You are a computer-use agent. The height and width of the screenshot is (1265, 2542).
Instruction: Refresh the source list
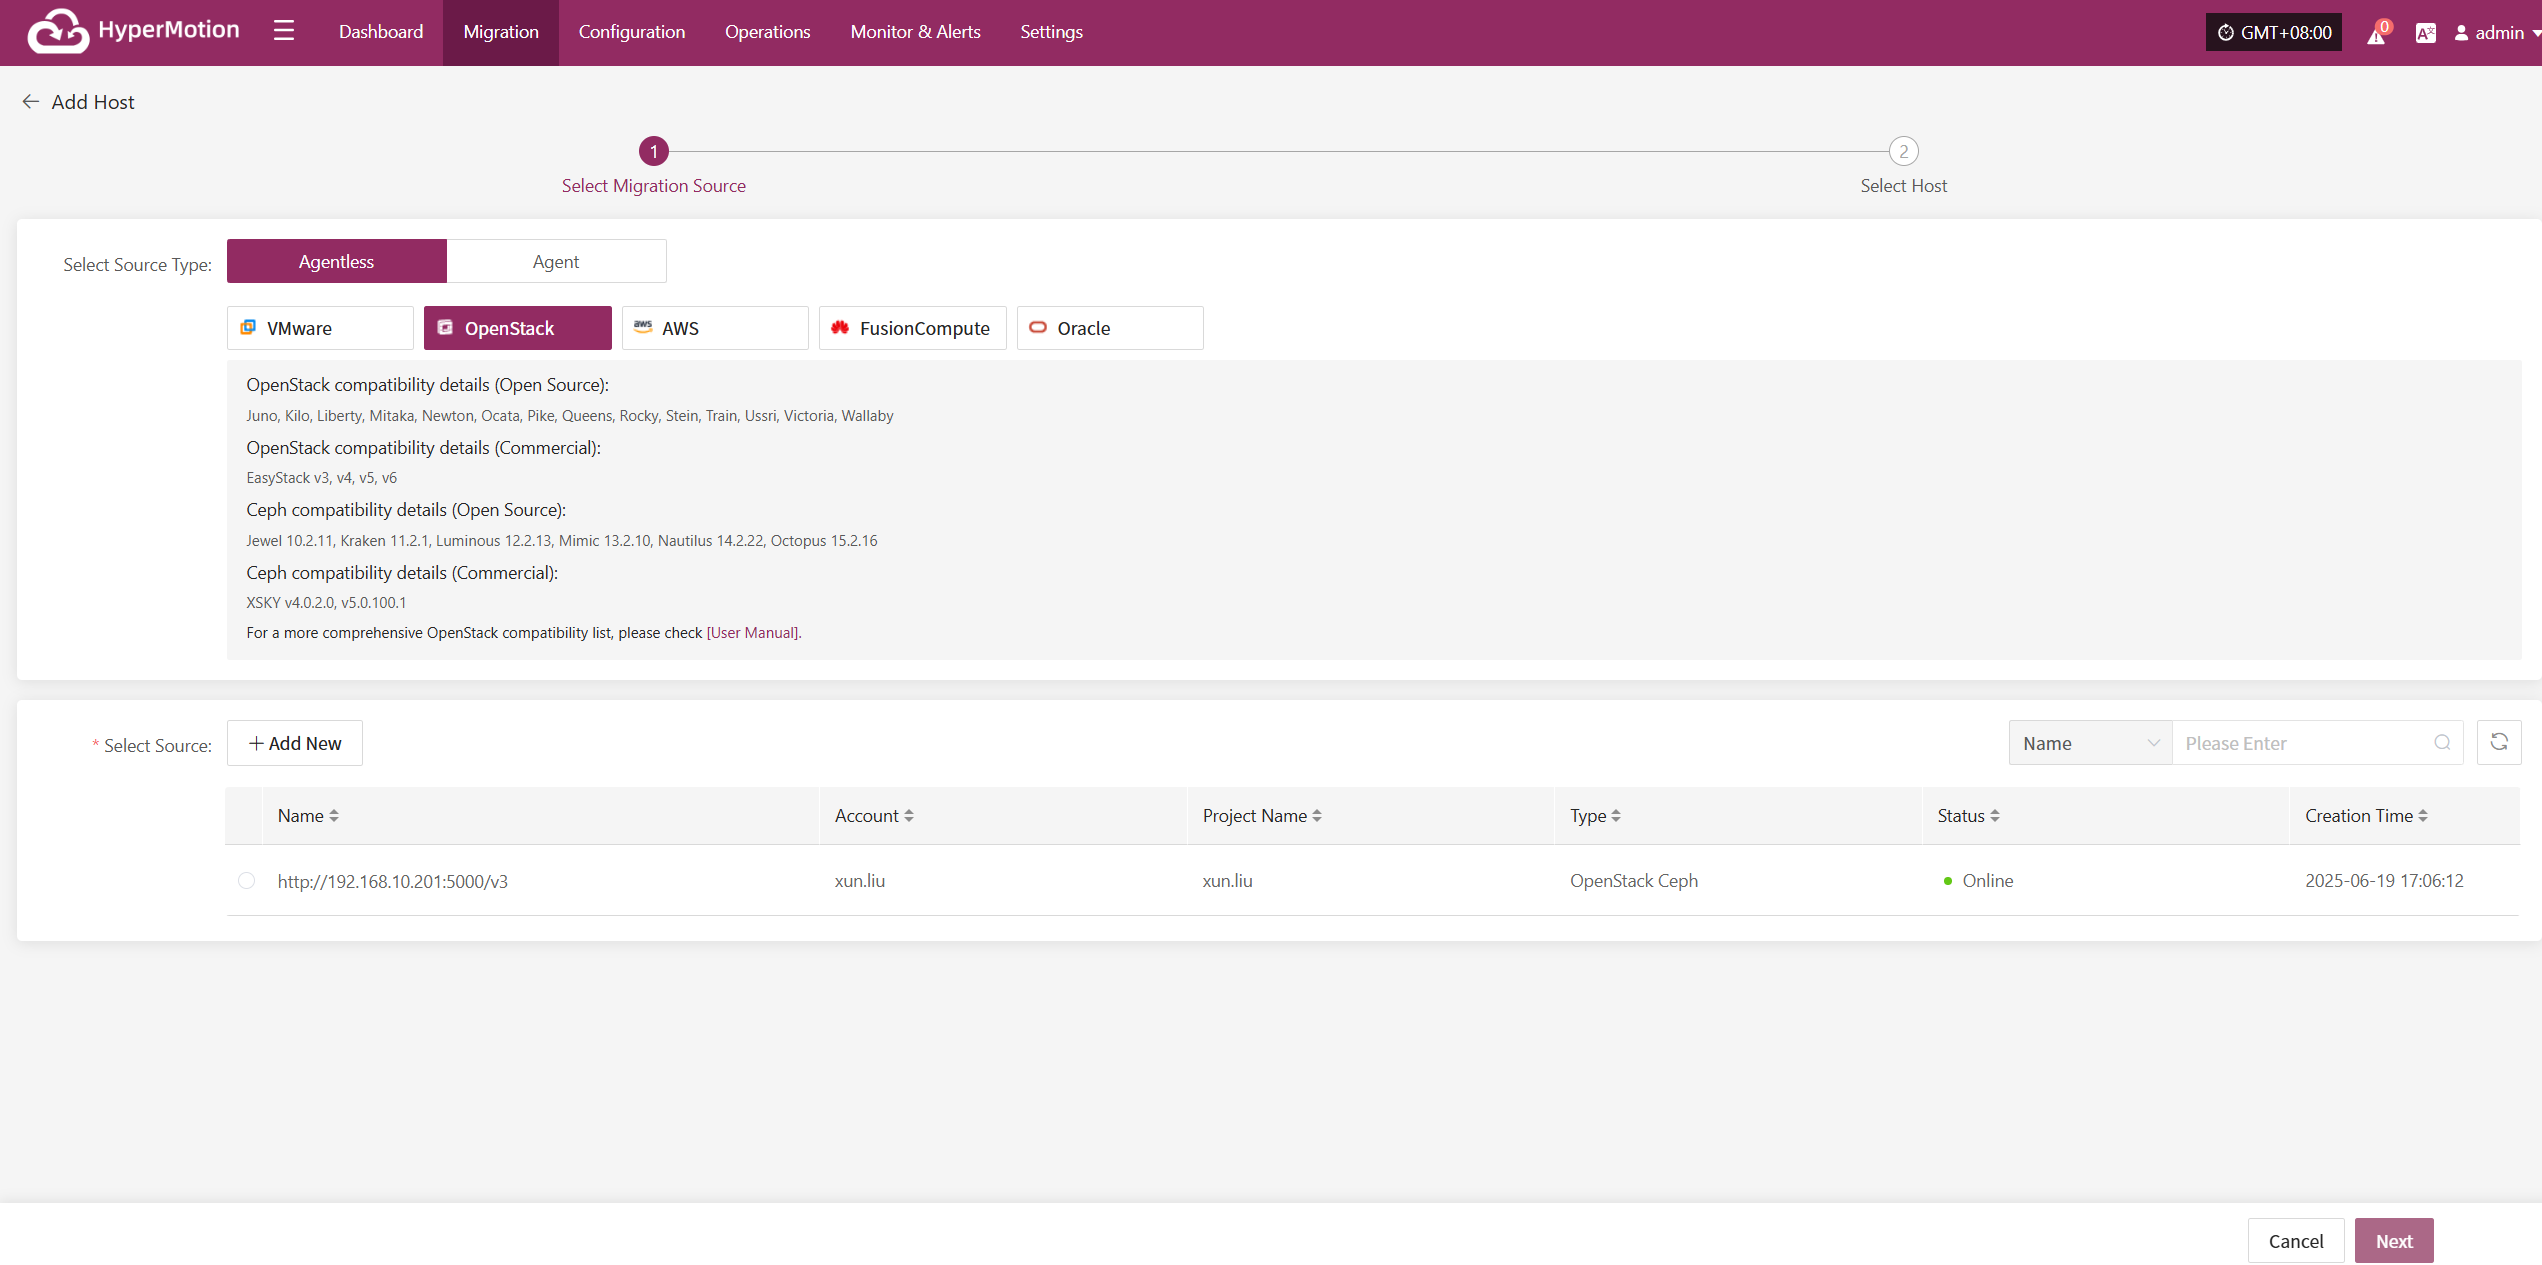(x=2499, y=742)
